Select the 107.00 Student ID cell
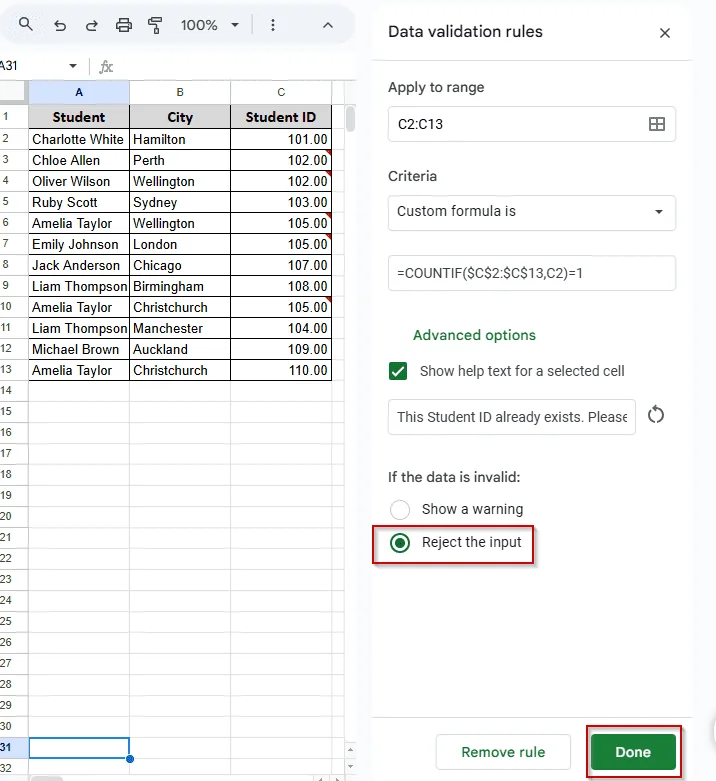Image resolution: width=716 pixels, height=781 pixels. pyautogui.click(x=281, y=265)
